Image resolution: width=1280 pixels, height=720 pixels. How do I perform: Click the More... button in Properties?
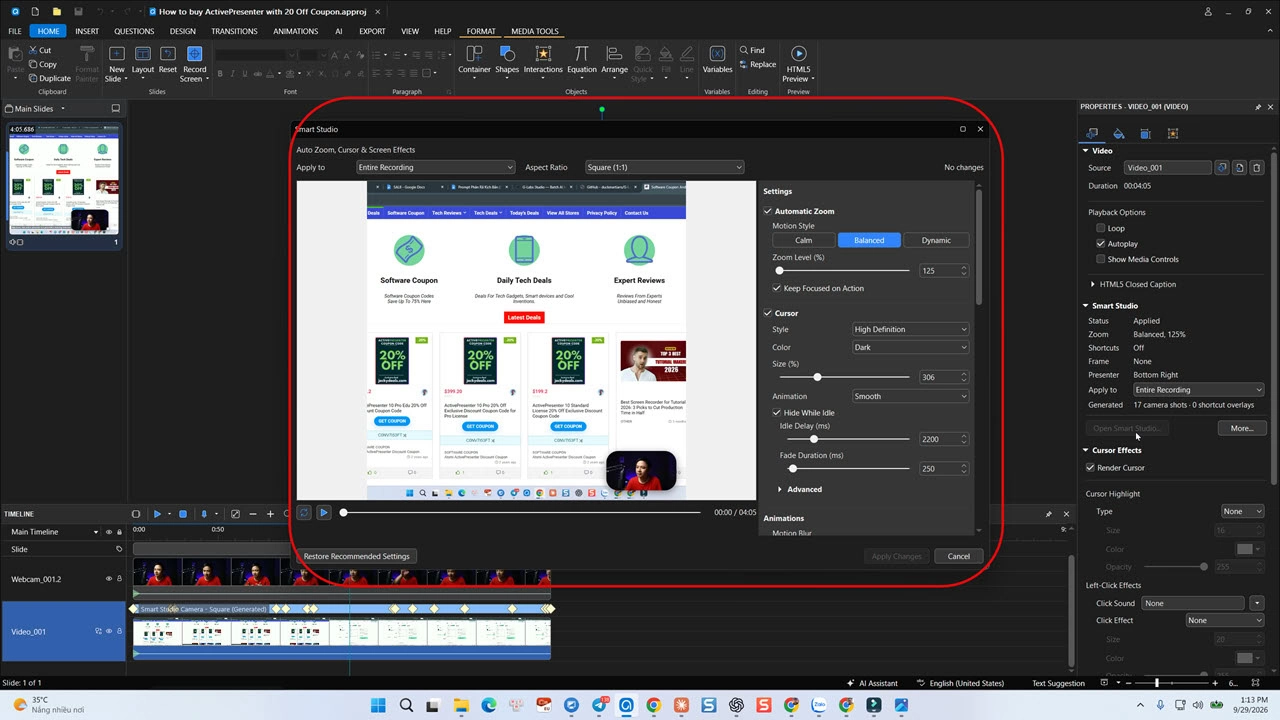(1242, 428)
